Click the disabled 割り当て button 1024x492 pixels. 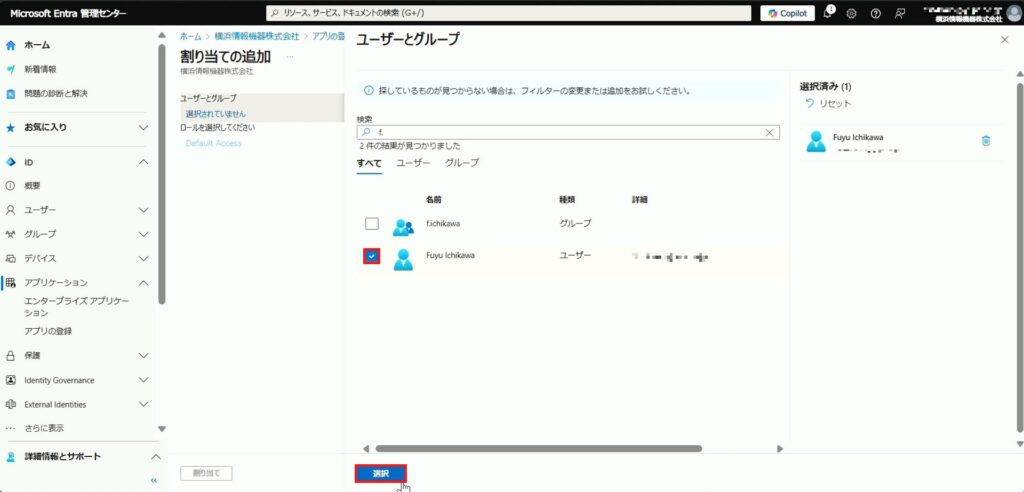(x=206, y=473)
